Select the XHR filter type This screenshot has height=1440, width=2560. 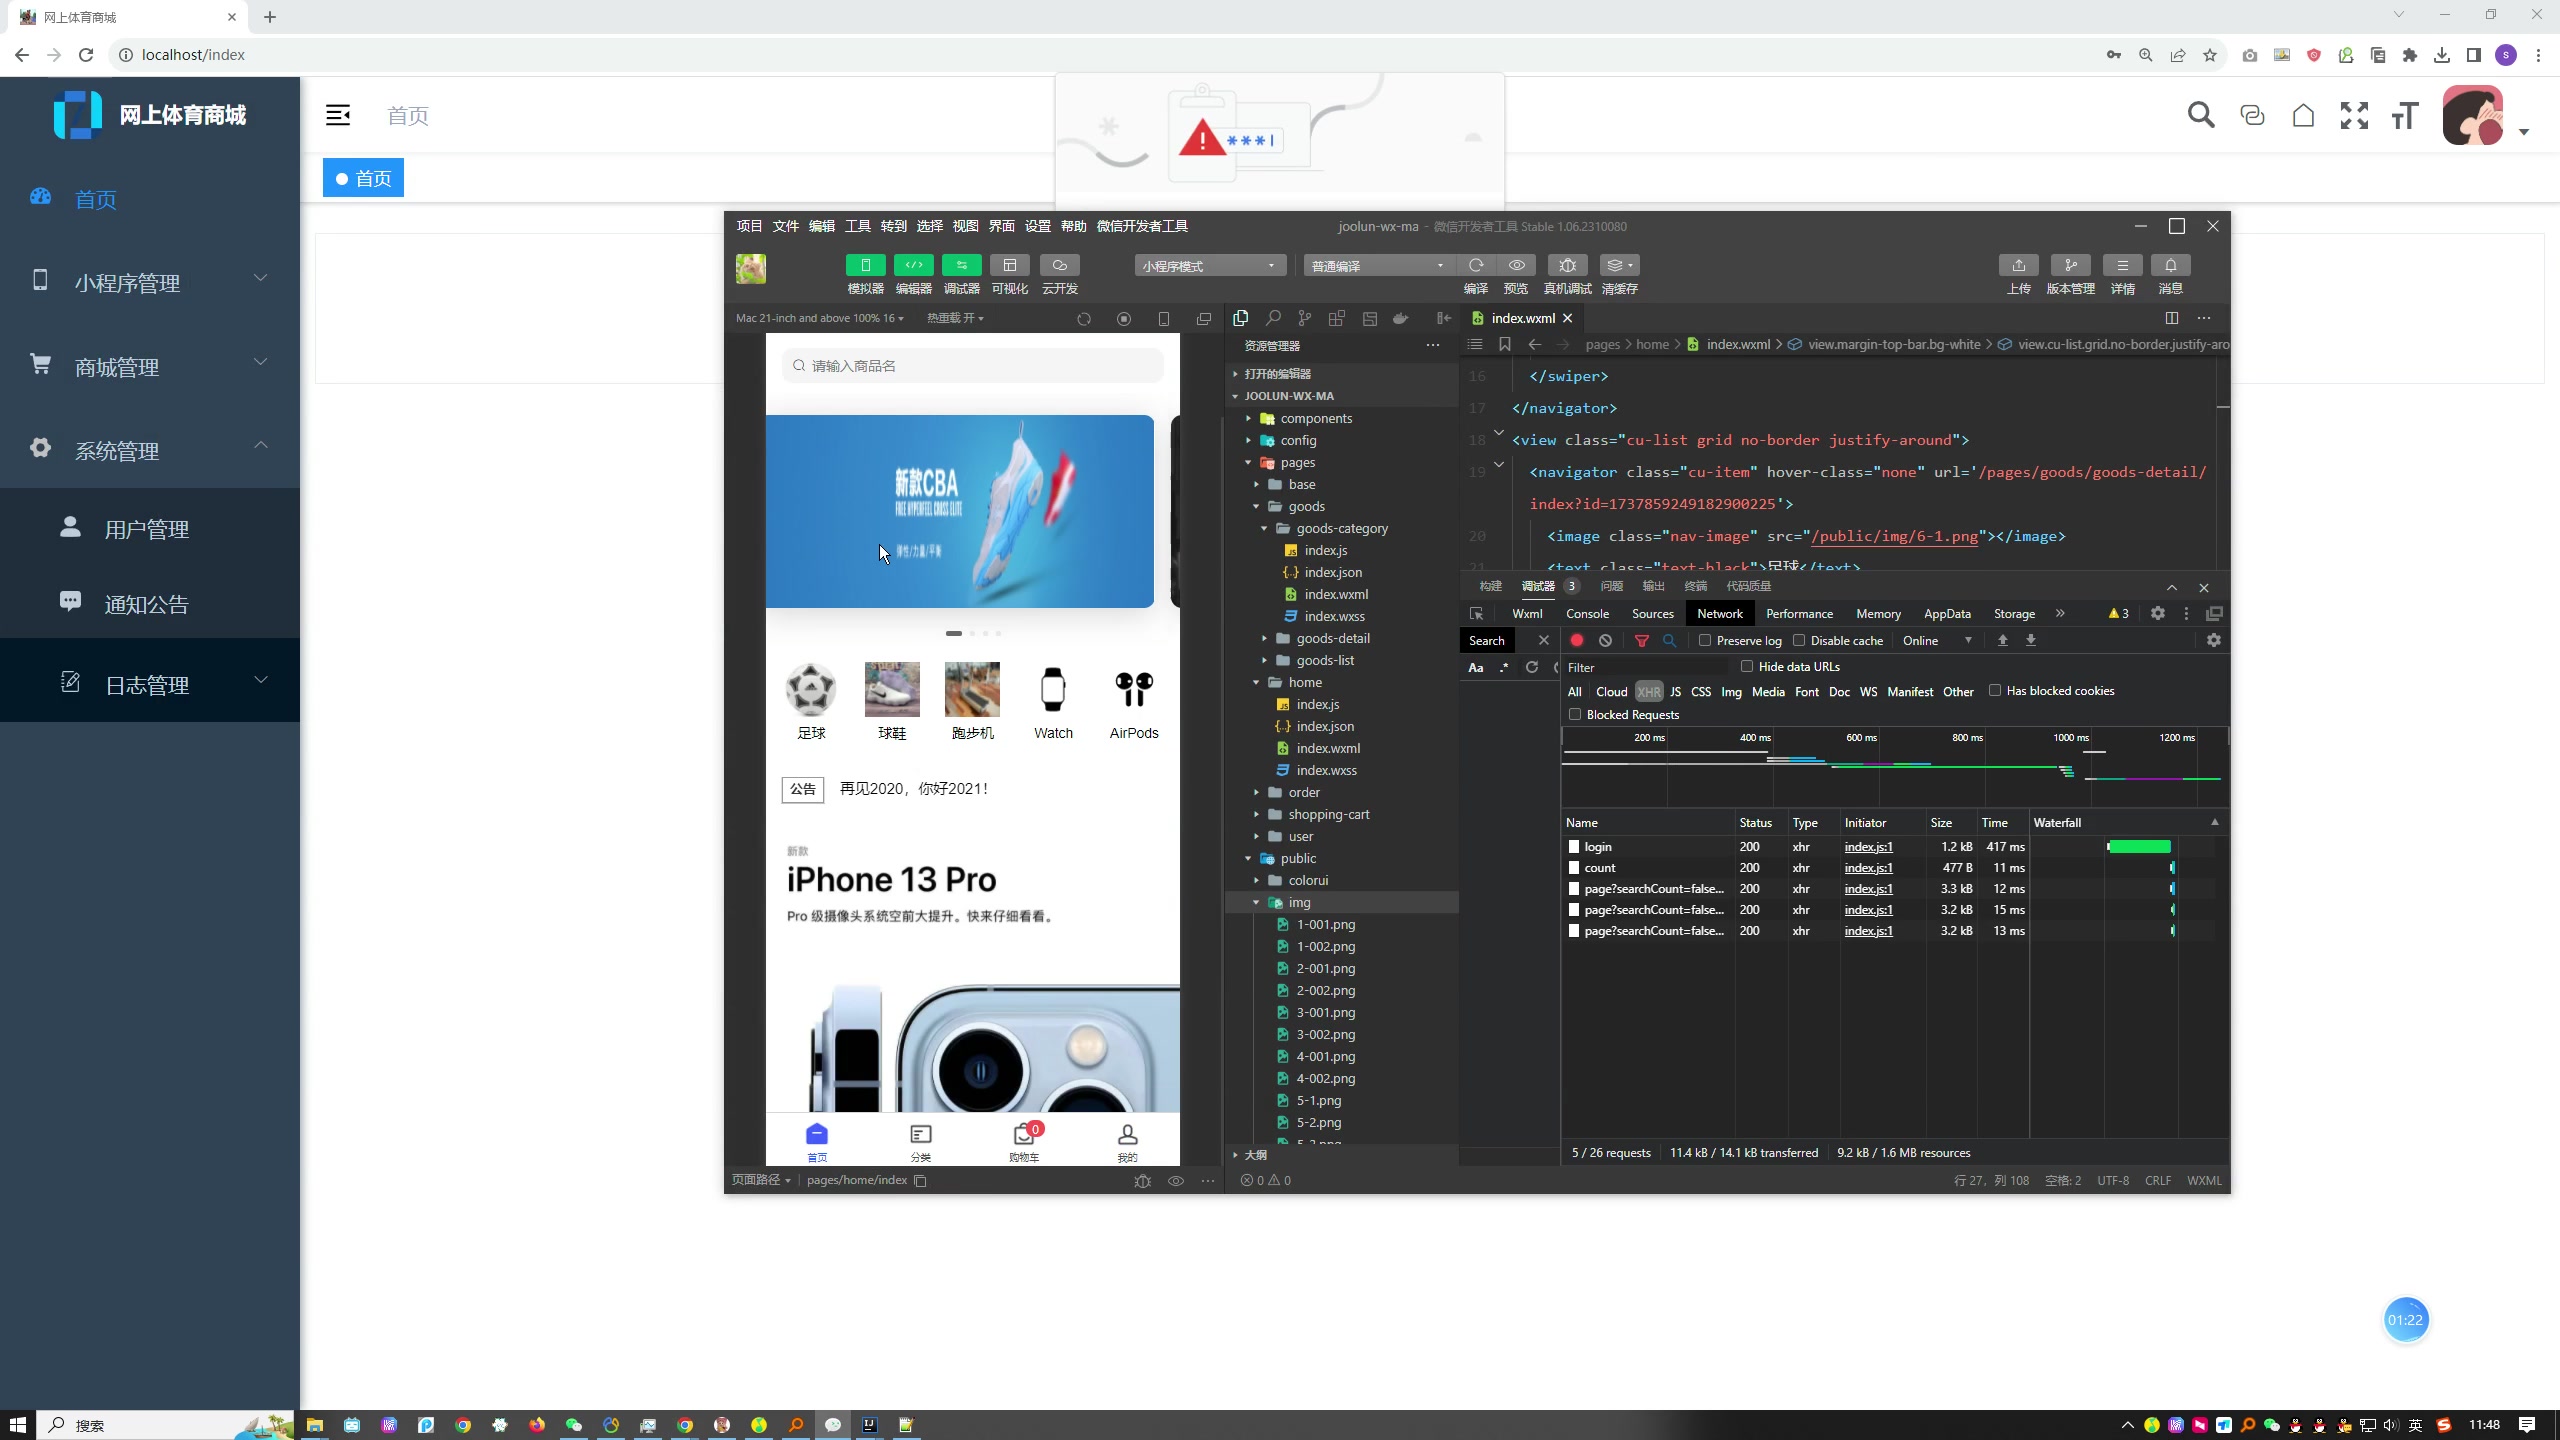coord(1649,691)
